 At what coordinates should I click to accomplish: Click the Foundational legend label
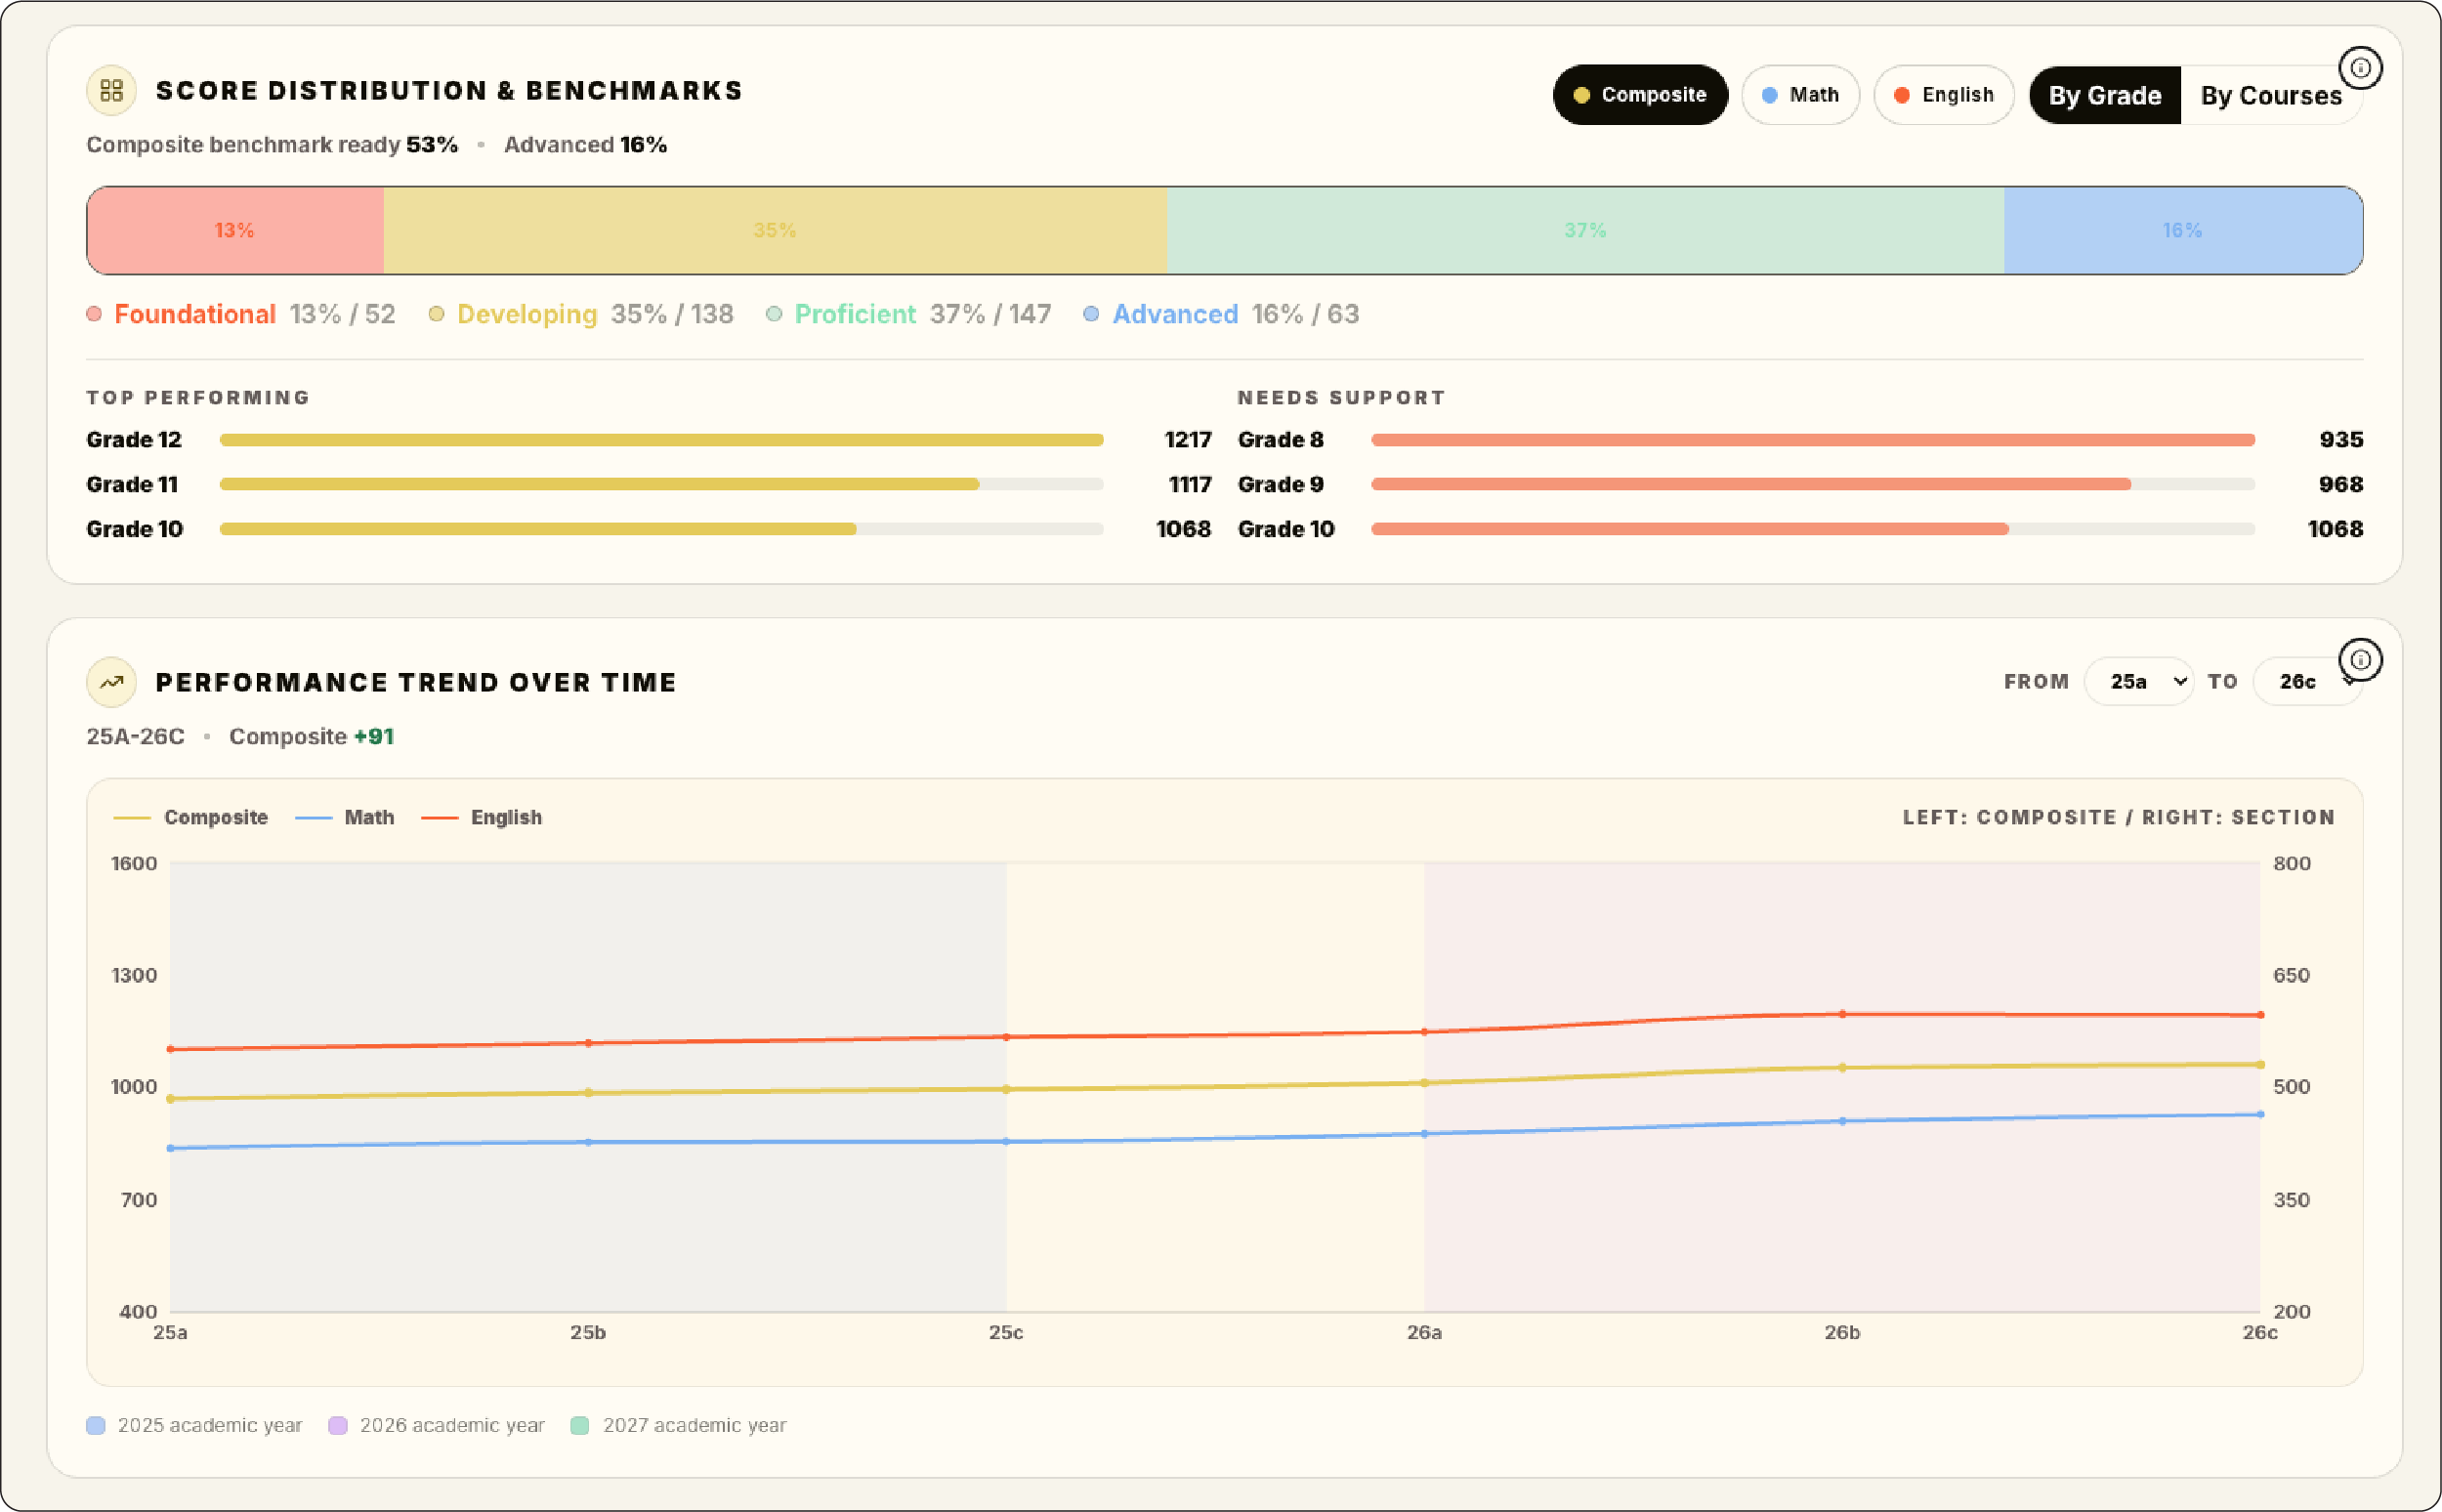[195, 314]
